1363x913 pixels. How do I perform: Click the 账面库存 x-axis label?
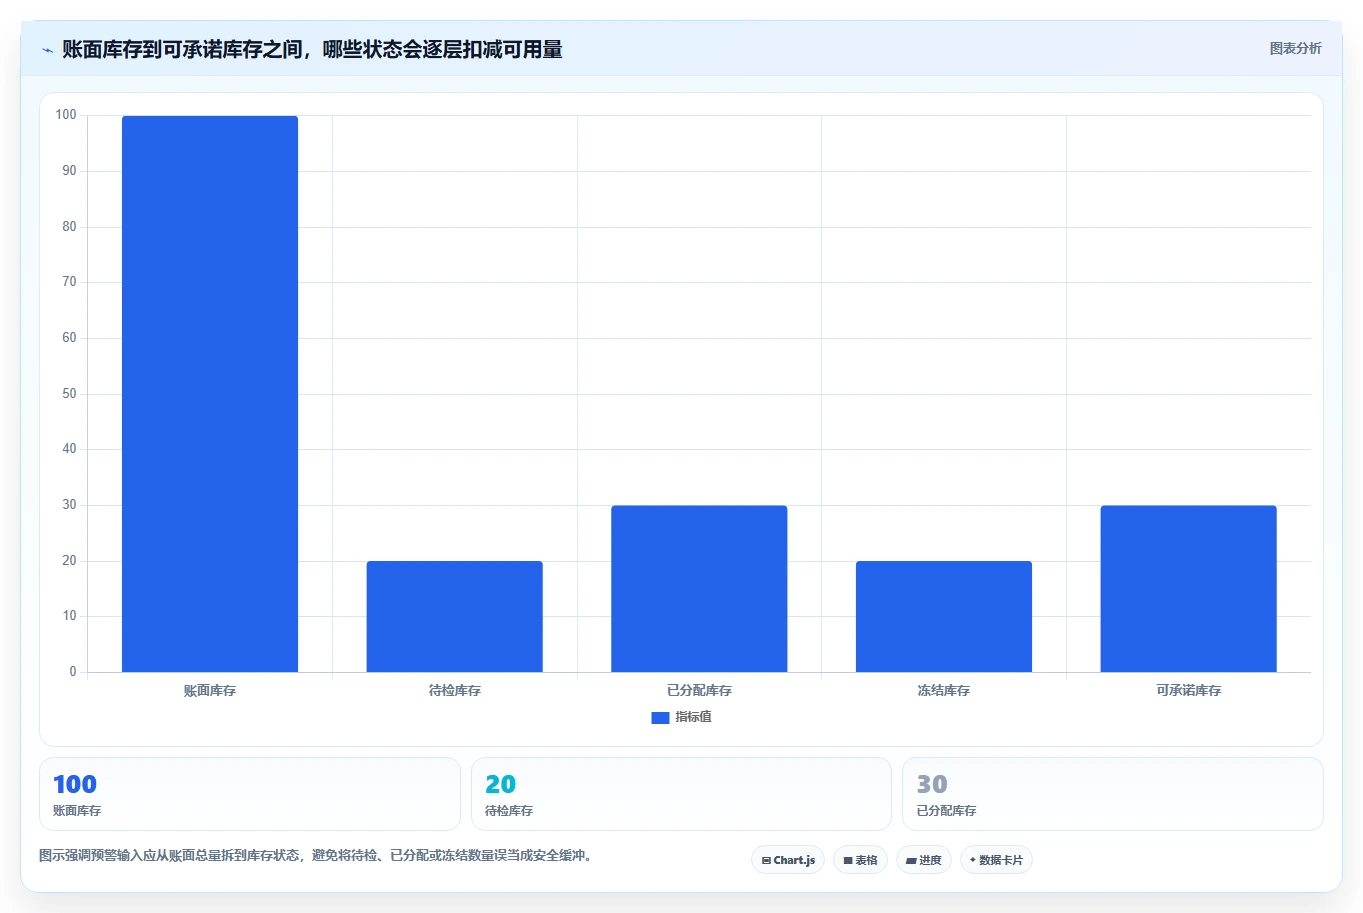click(x=210, y=691)
